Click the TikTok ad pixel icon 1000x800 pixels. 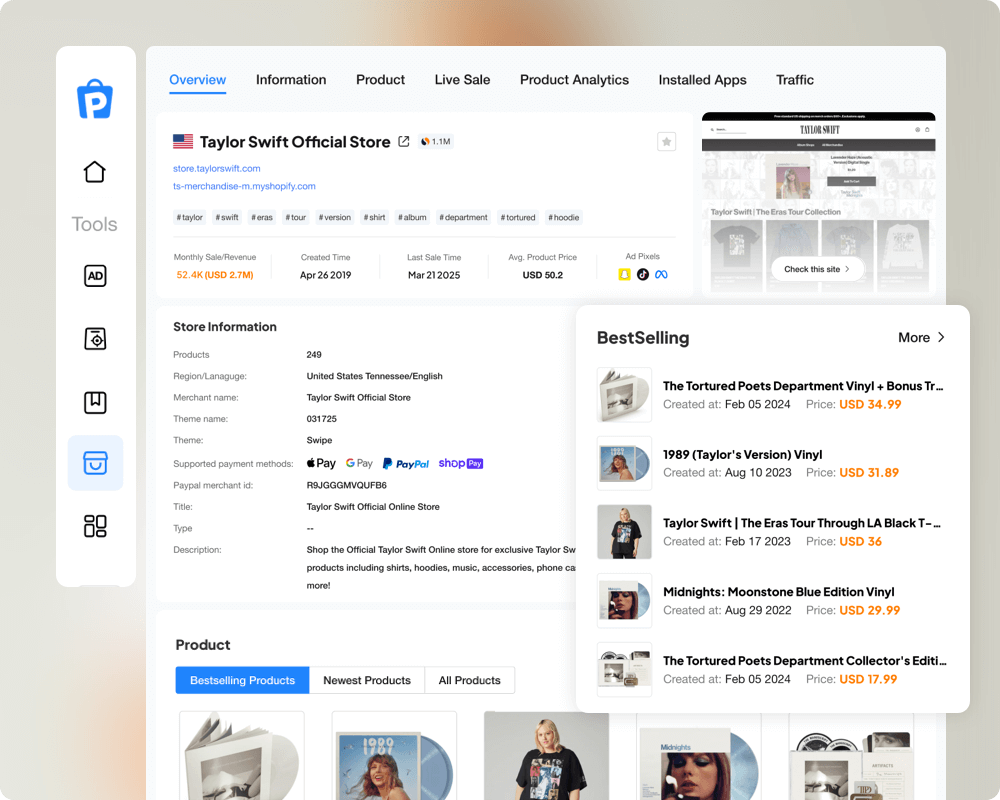point(643,274)
